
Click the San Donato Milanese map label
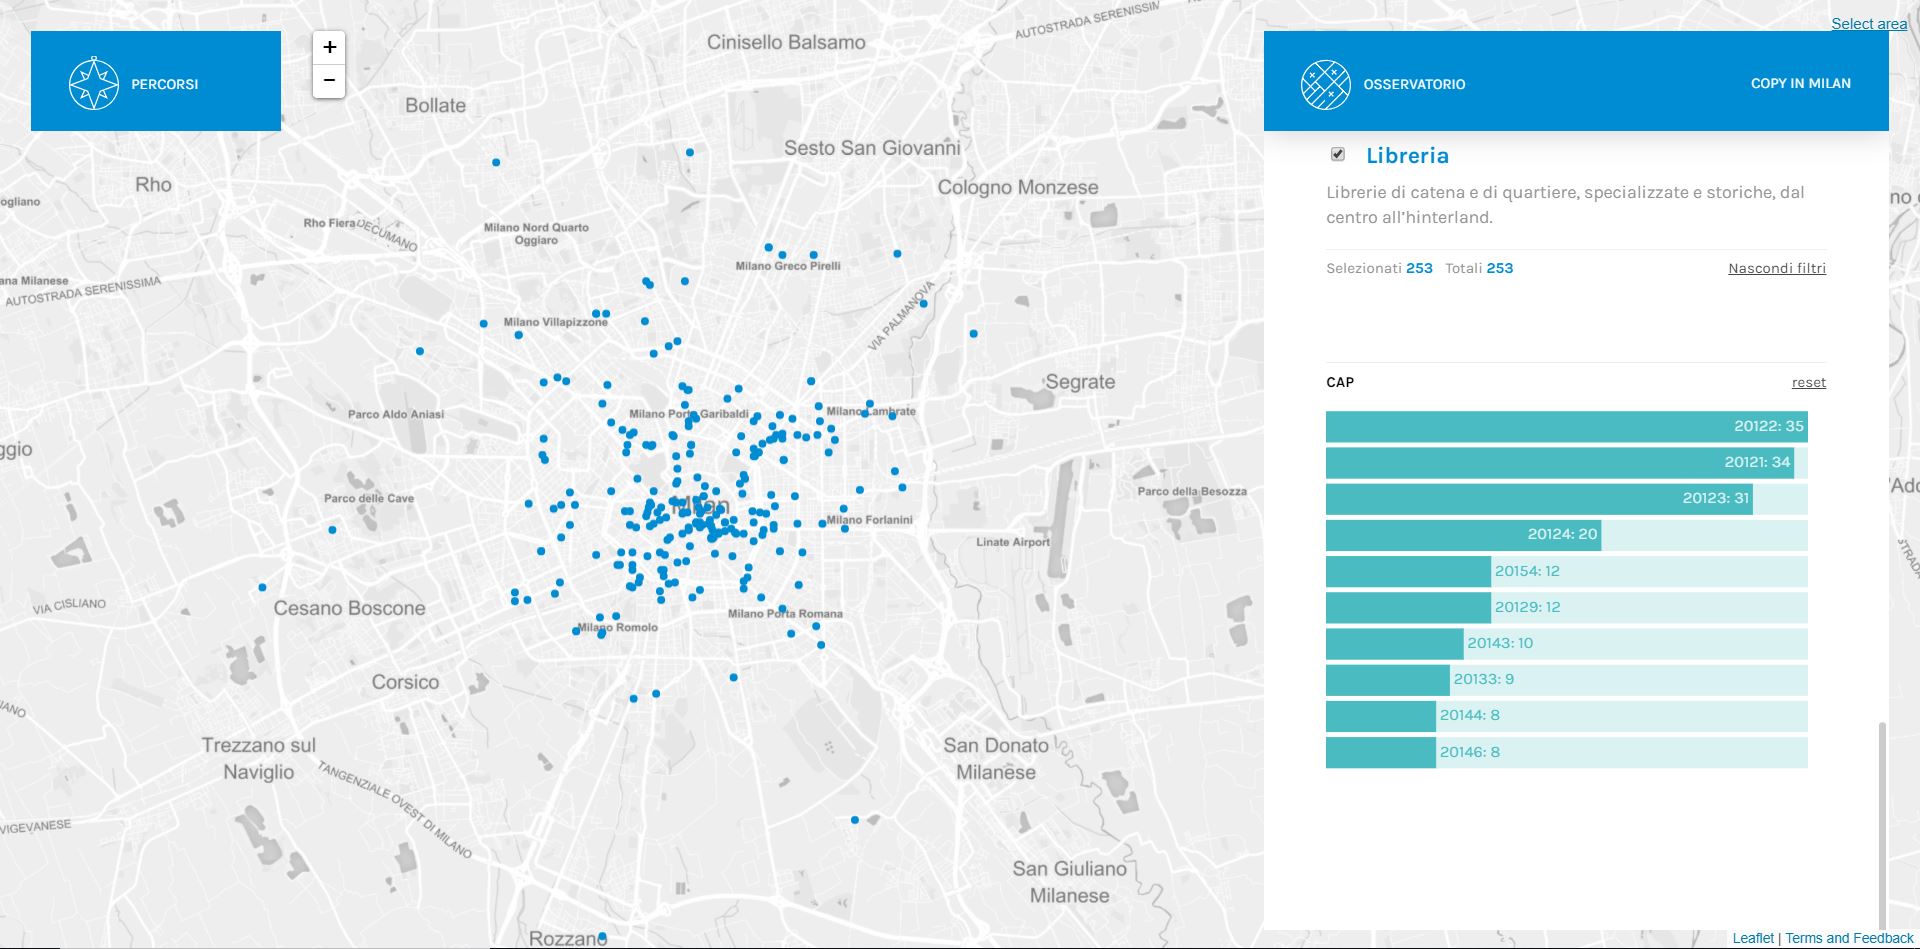(996, 759)
